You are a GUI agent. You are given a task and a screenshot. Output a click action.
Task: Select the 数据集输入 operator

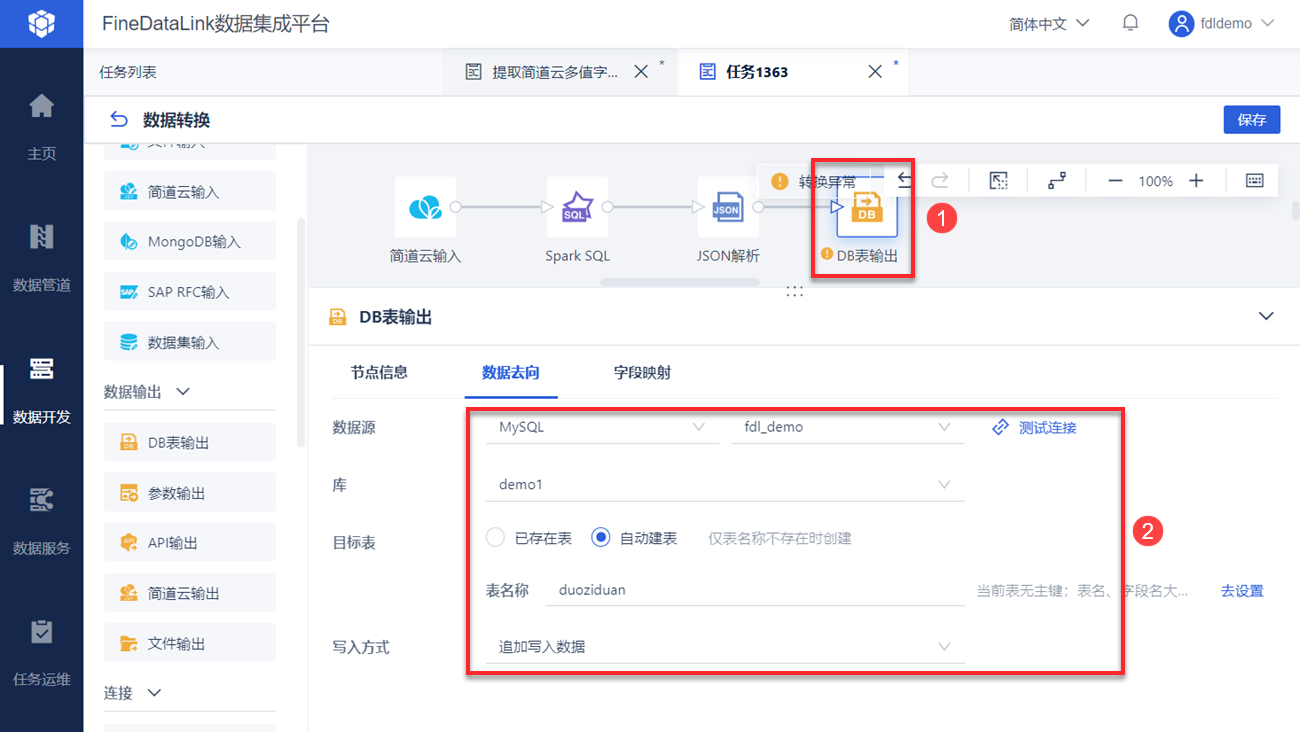pos(189,342)
